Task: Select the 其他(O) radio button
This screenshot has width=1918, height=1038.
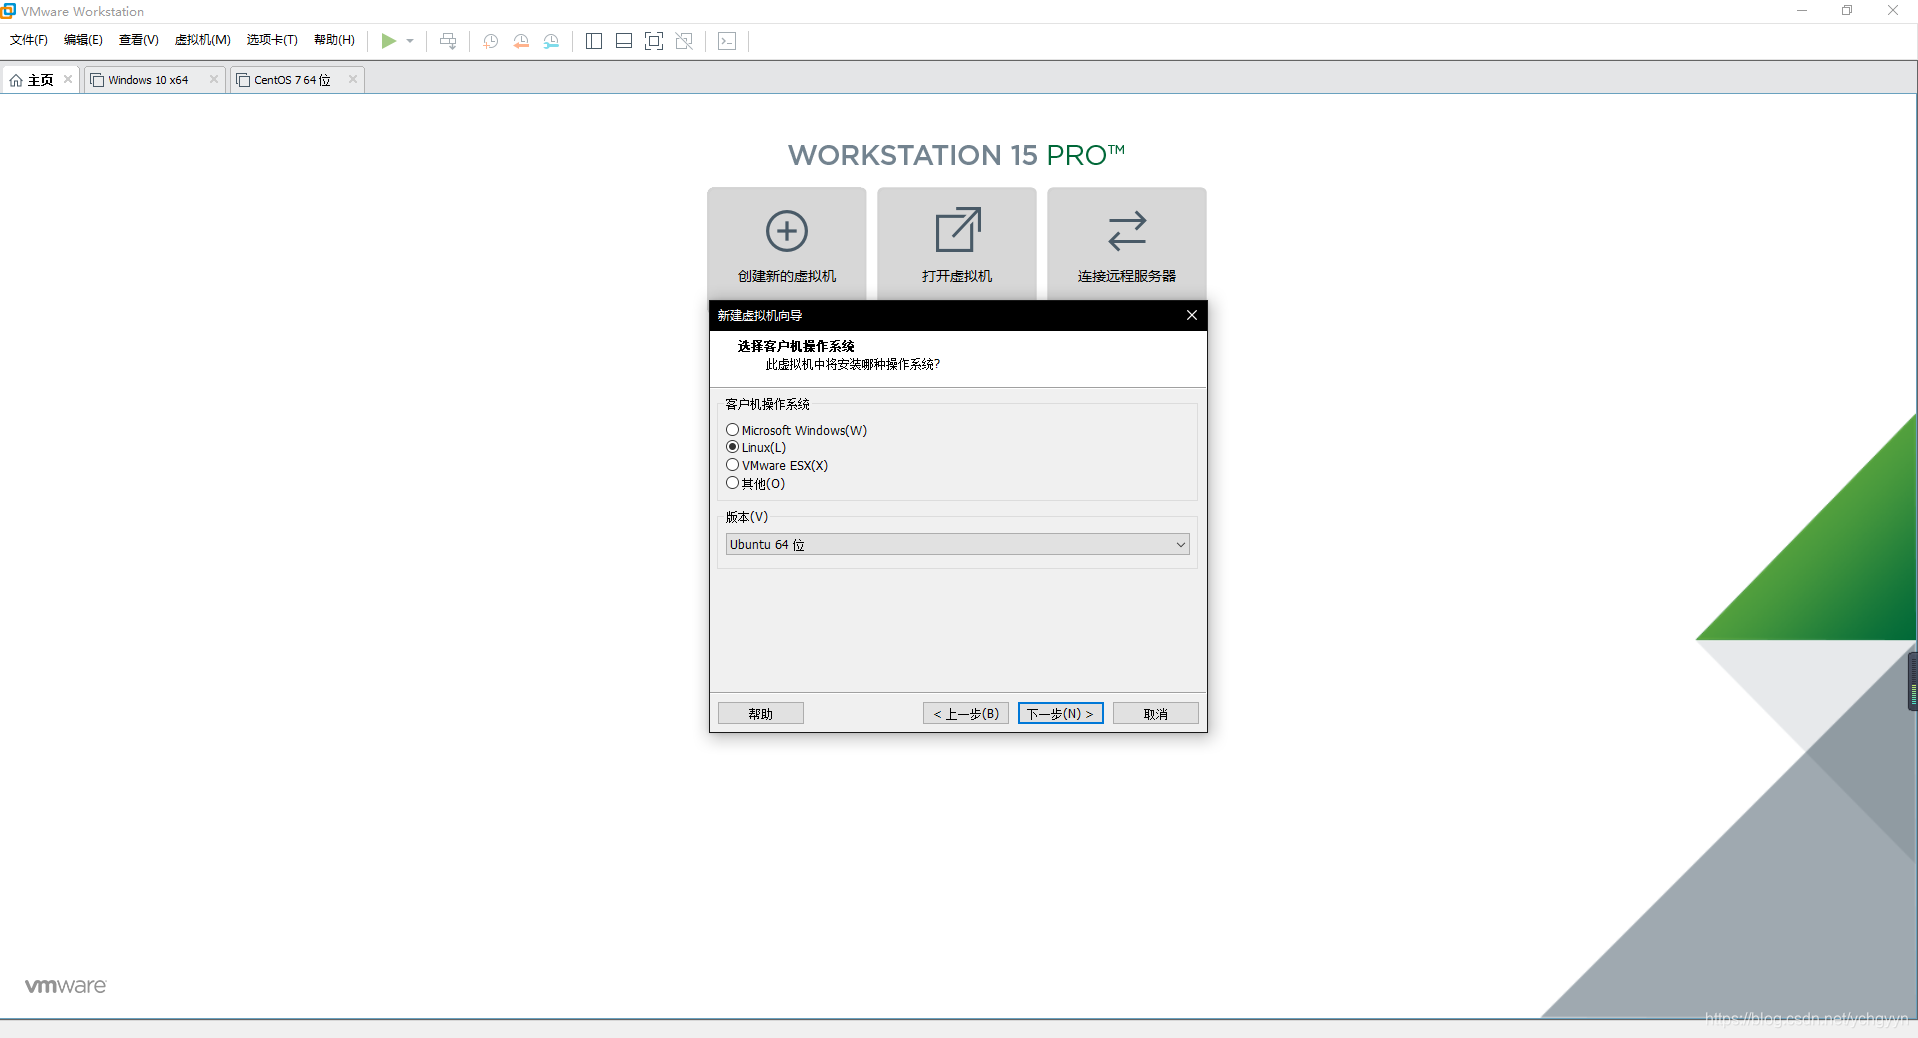Action: pos(732,483)
